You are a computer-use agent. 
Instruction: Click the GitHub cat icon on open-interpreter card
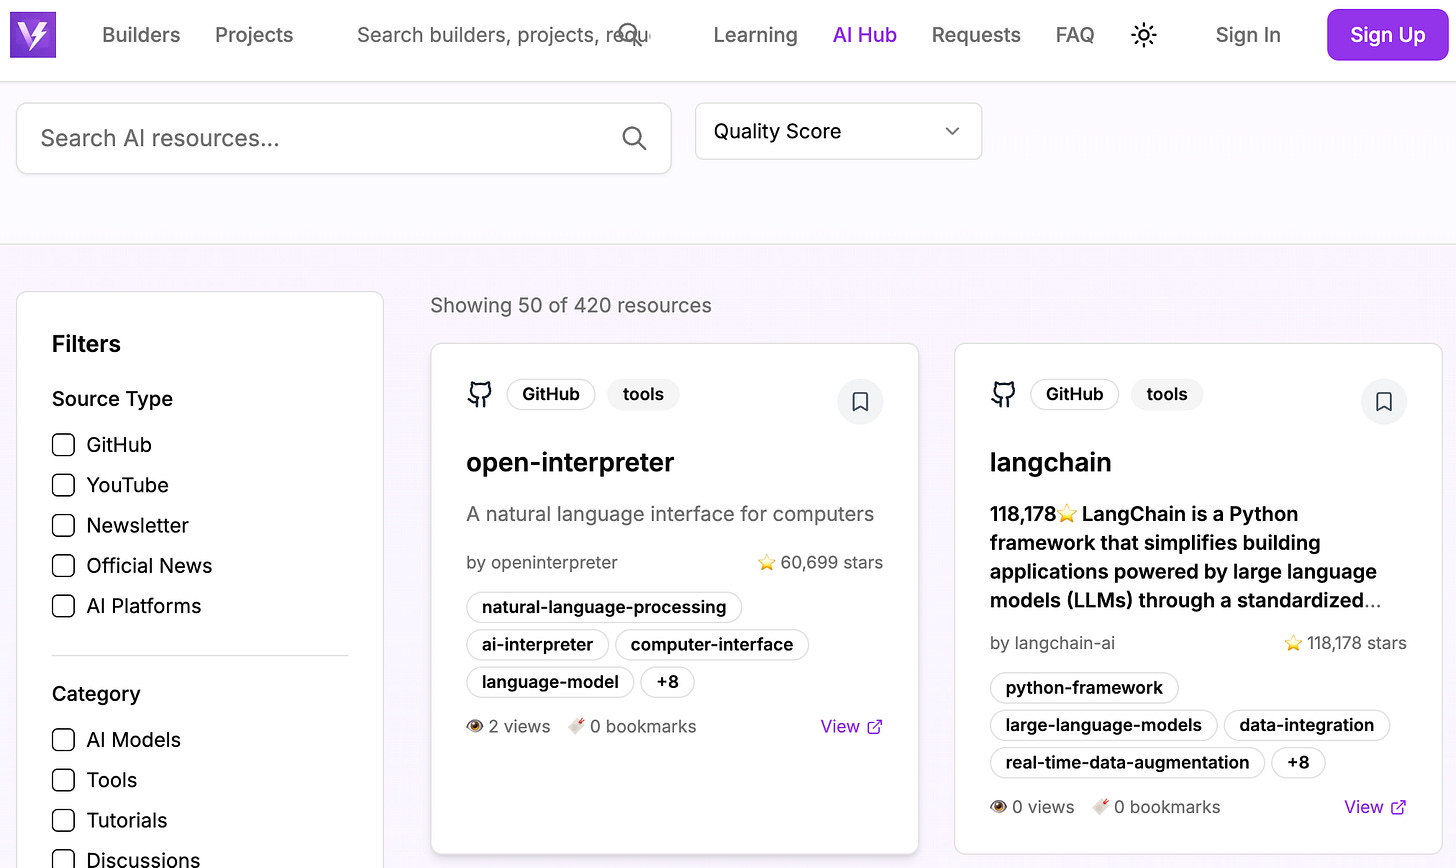tap(480, 394)
